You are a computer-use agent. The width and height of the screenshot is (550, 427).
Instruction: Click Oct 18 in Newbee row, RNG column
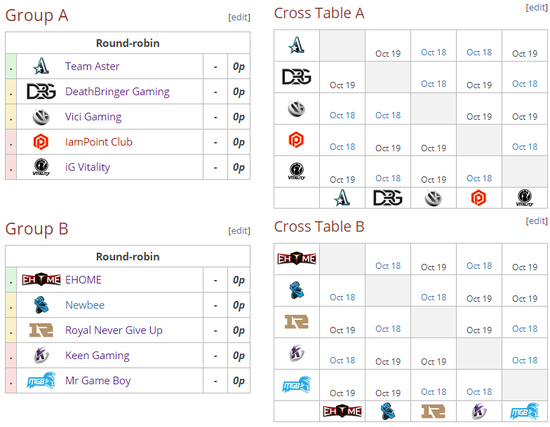434,298
